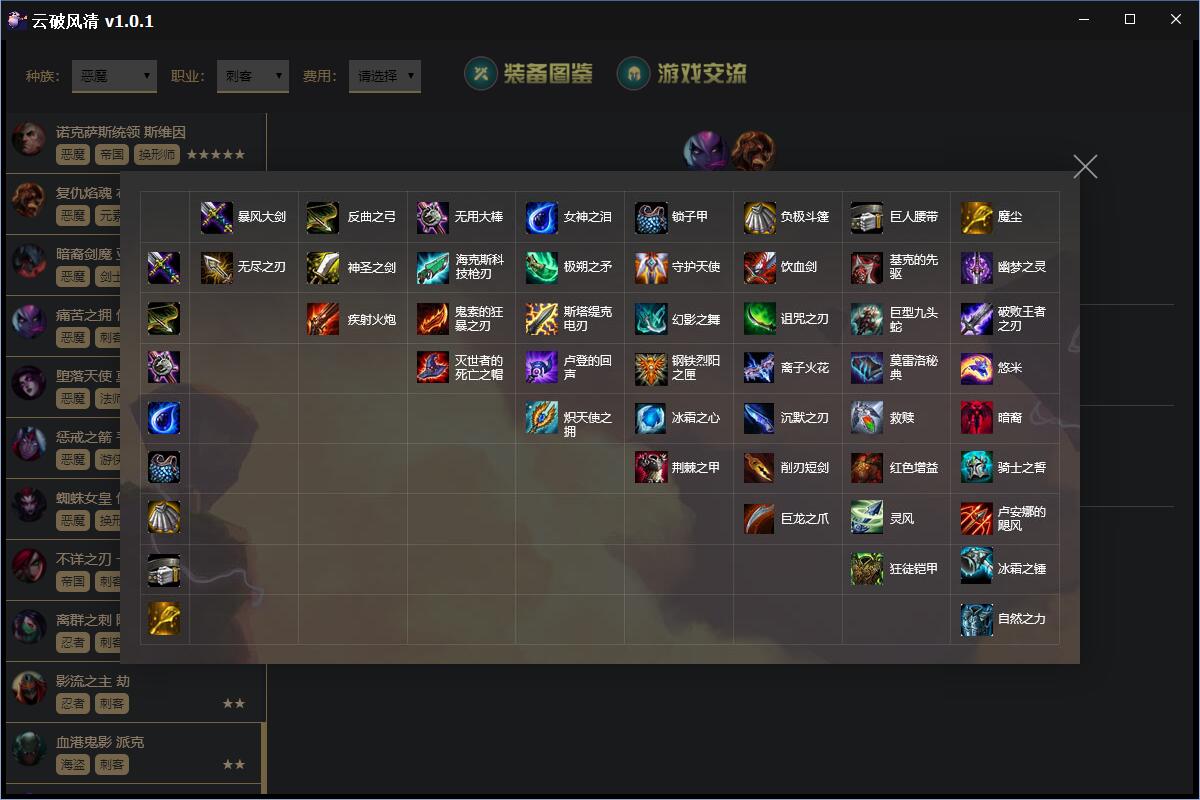Select champion 血港鬼影 派克 in the list
The width and height of the screenshot is (1200, 800).
pyautogui.click(x=136, y=753)
